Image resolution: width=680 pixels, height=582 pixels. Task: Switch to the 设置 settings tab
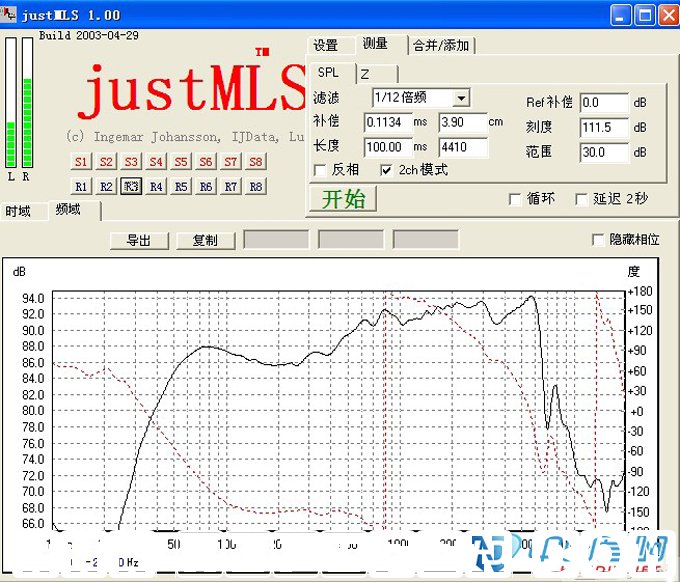point(326,46)
